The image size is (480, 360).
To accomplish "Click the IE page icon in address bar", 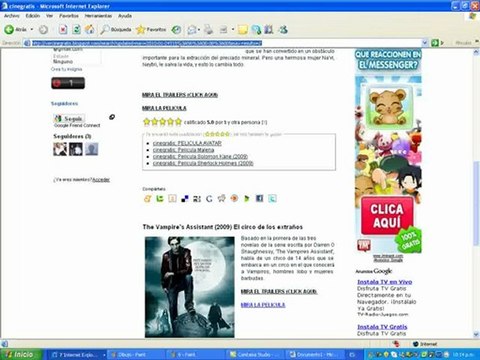I will [x=27, y=43].
